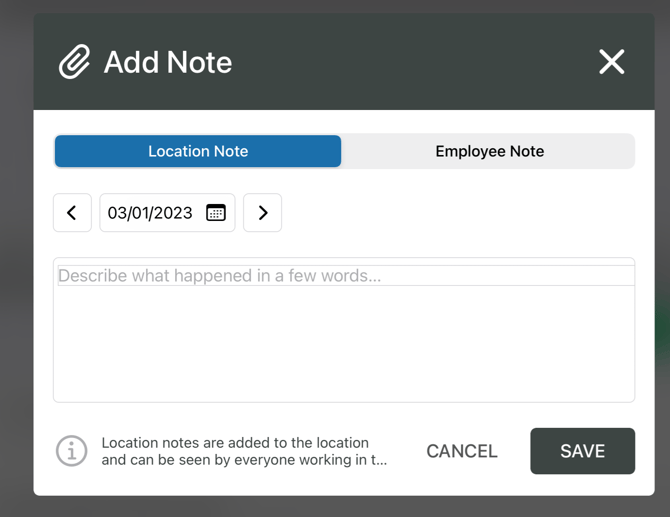This screenshot has height=517, width=670.
Task: Save the note
Action: coord(582,451)
